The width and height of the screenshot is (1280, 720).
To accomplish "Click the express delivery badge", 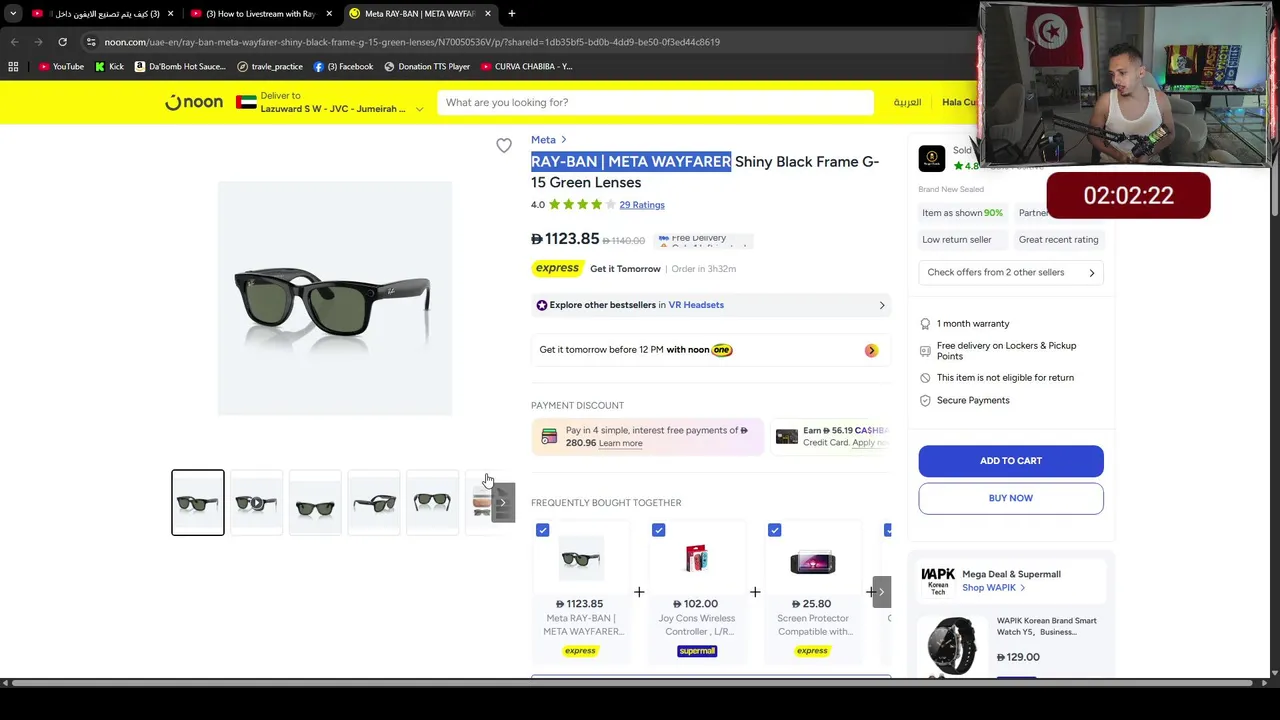I will point(557,268).
